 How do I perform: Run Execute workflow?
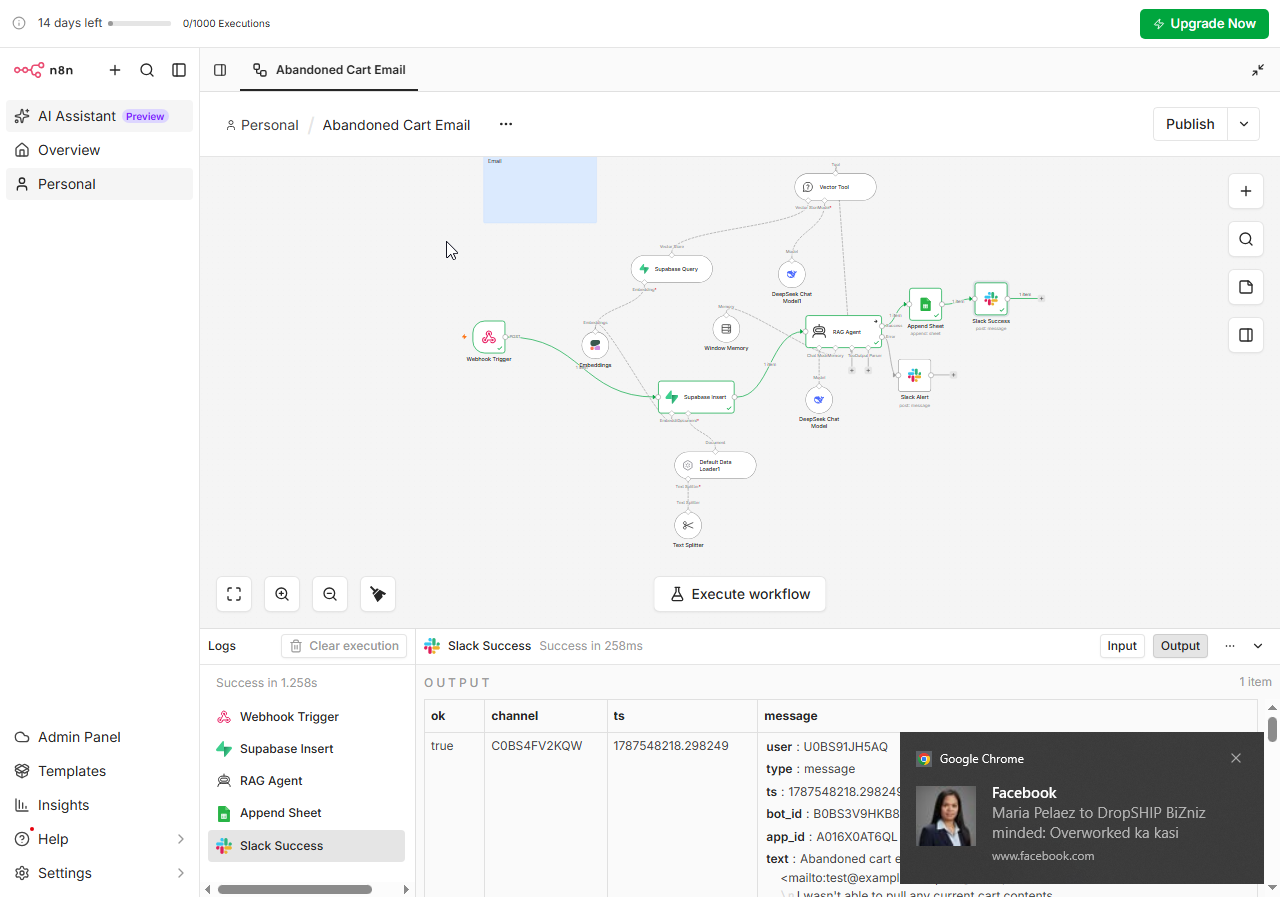[x=740, y=594]
